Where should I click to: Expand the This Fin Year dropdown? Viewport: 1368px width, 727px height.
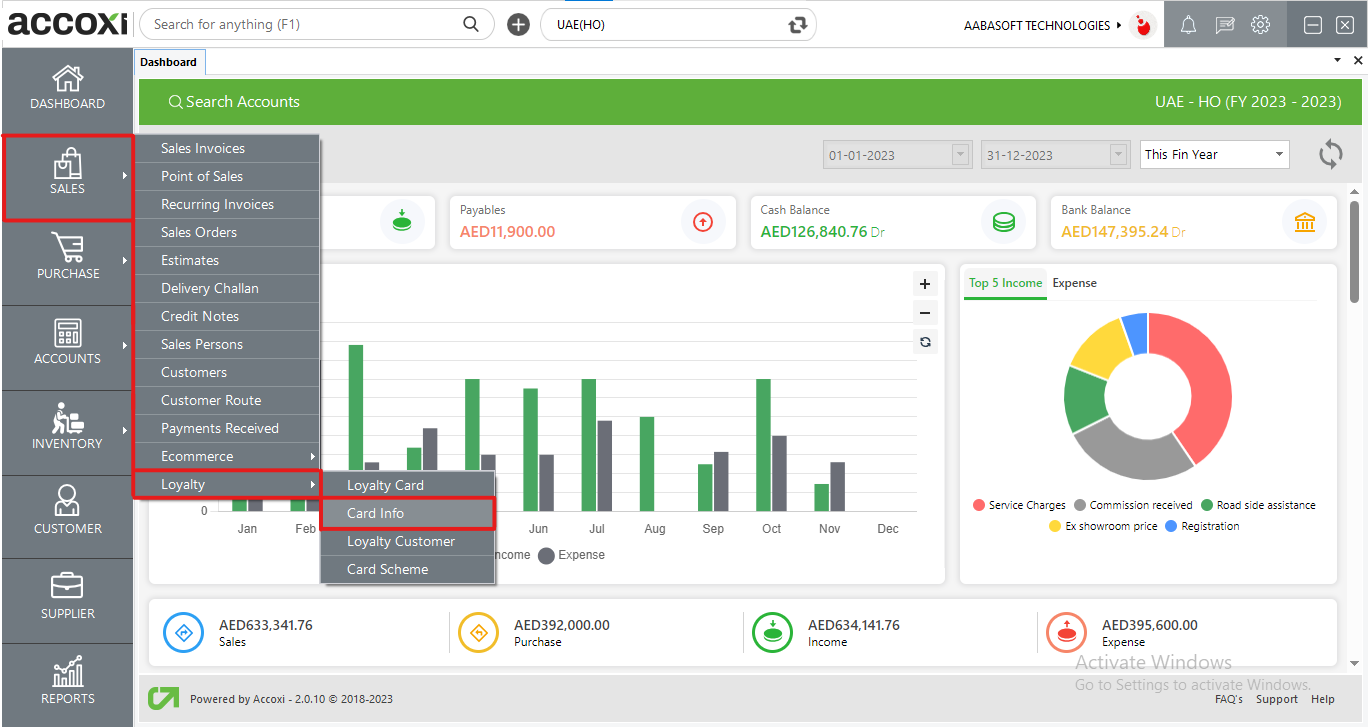click(x=1214, y=154)
